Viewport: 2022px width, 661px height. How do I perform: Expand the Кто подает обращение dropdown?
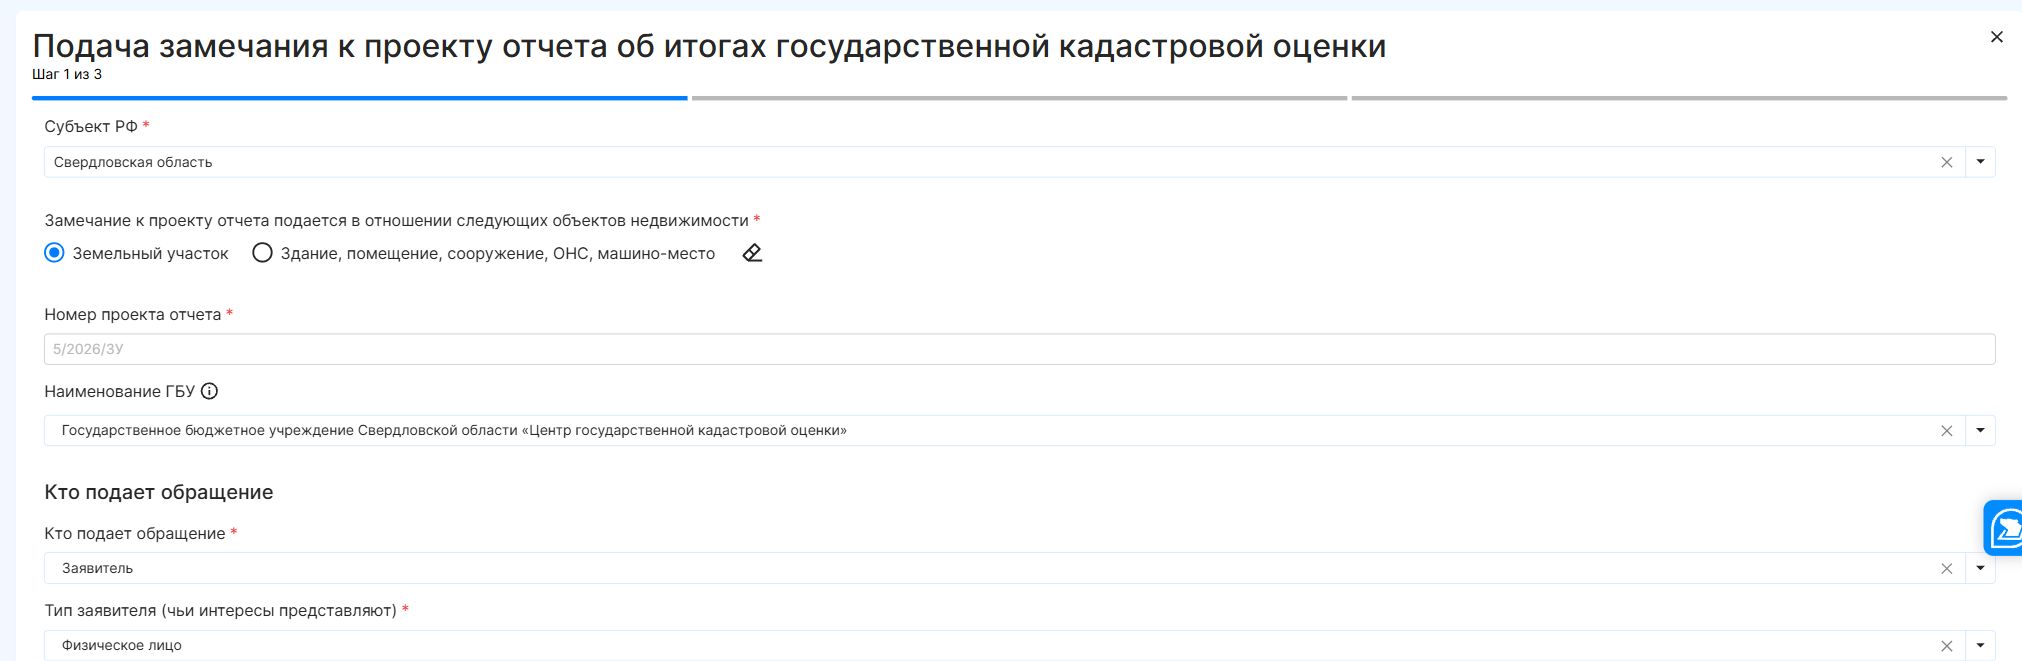(x=1980, y=568)
